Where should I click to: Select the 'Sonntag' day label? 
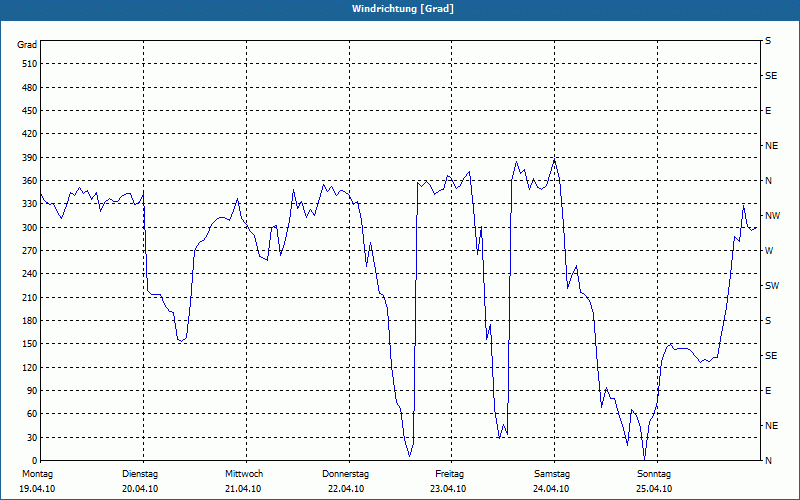654,474
